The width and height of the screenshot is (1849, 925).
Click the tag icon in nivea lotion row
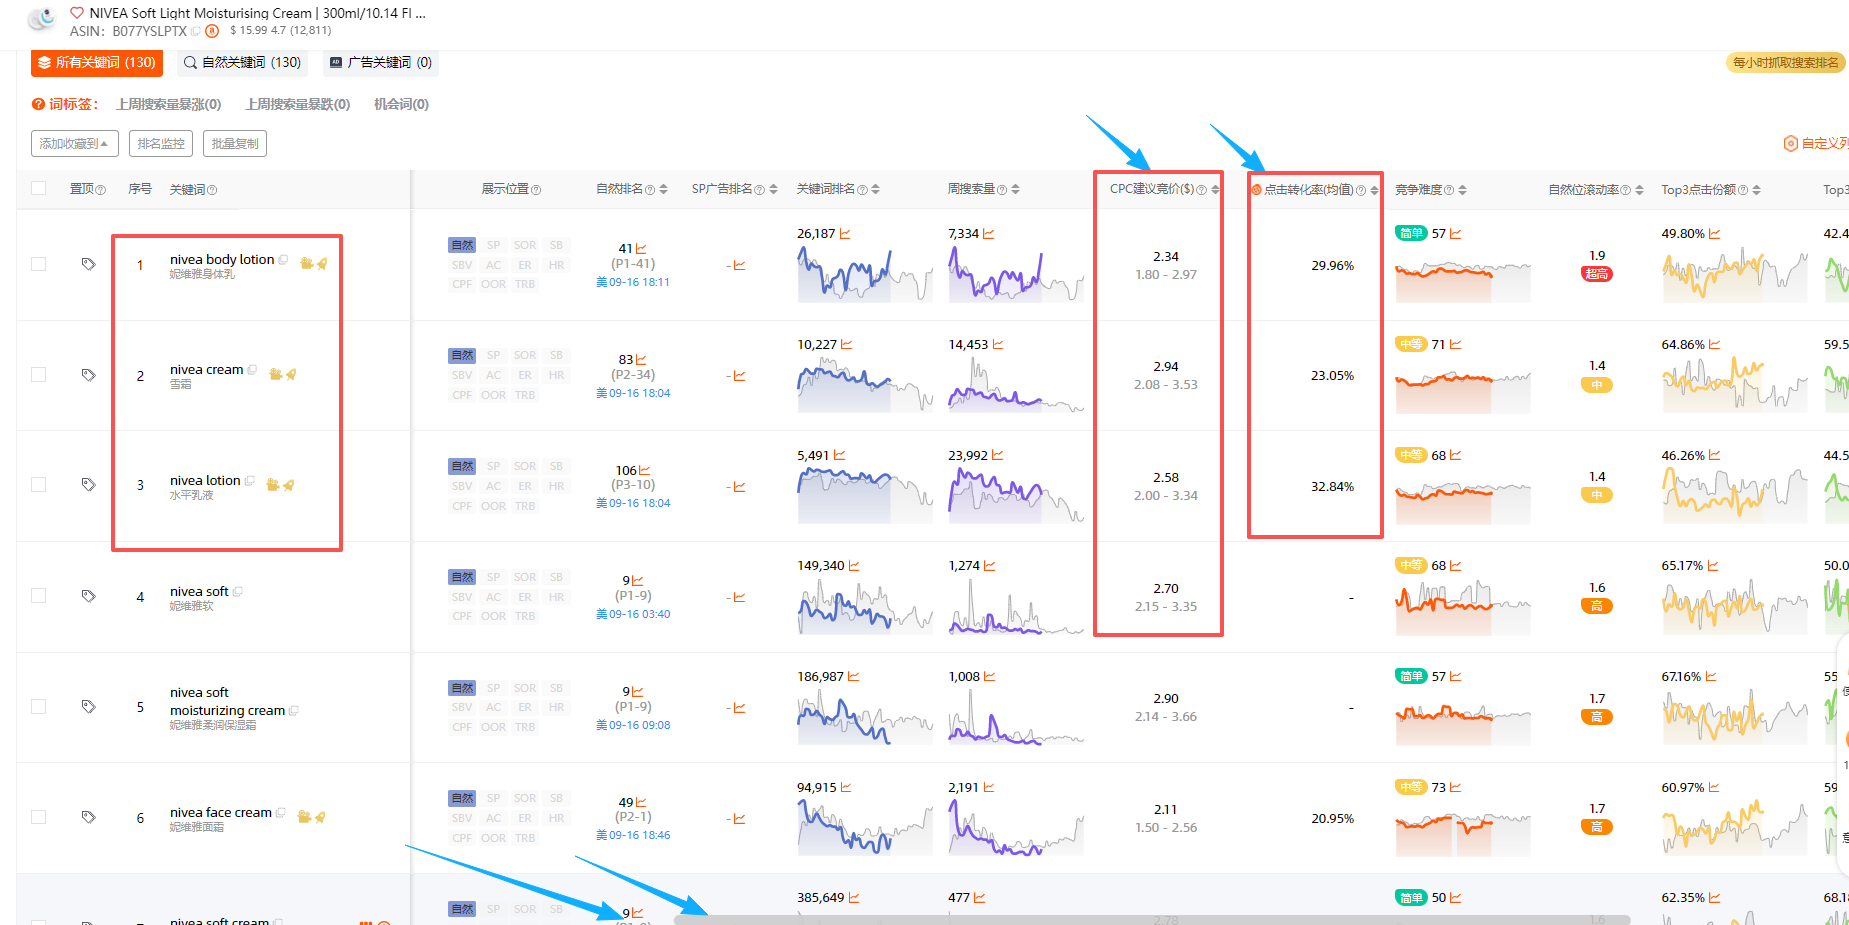click(x=88, y=485)
